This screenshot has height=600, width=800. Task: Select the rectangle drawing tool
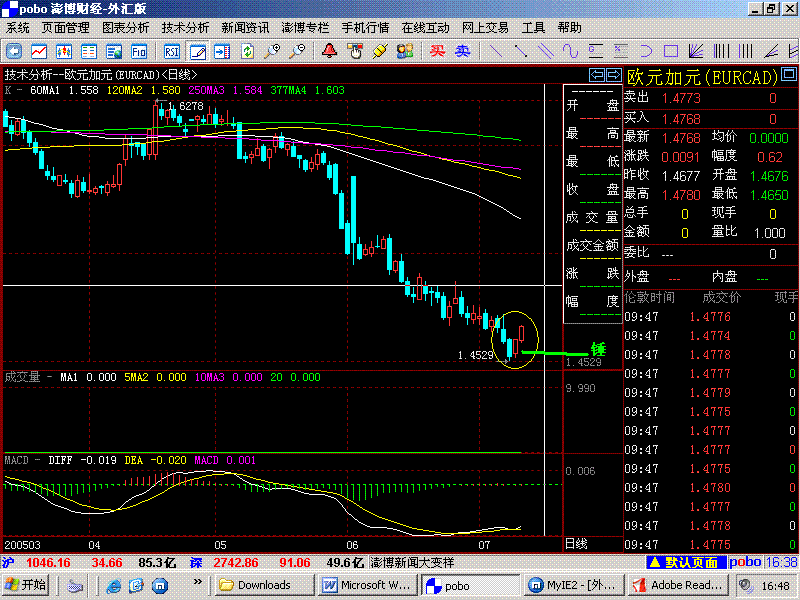coord(671,52)
